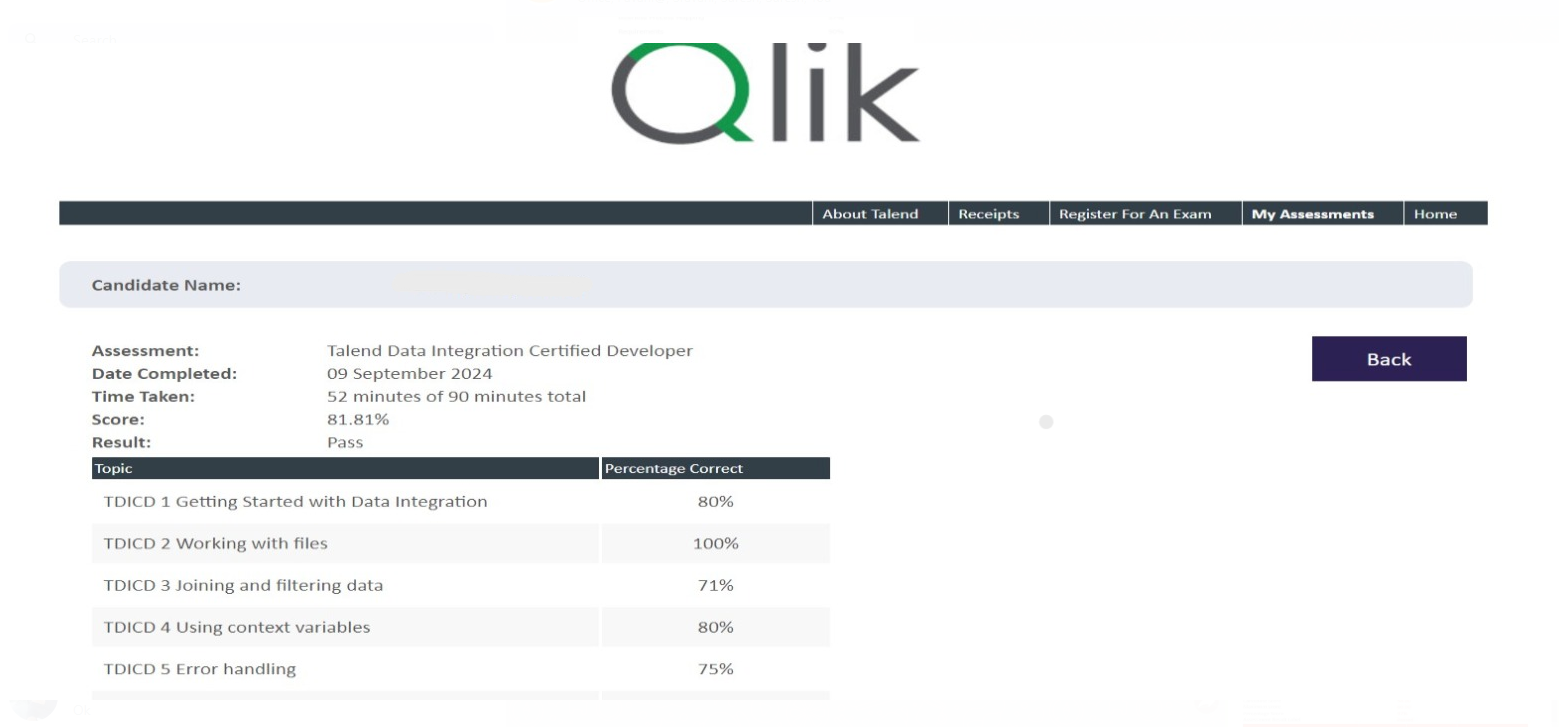Select '52 minutes of 90 minutes total'
Image resolution: width=1559 pixels, height=727 pixels.
[x=456, y=397]
